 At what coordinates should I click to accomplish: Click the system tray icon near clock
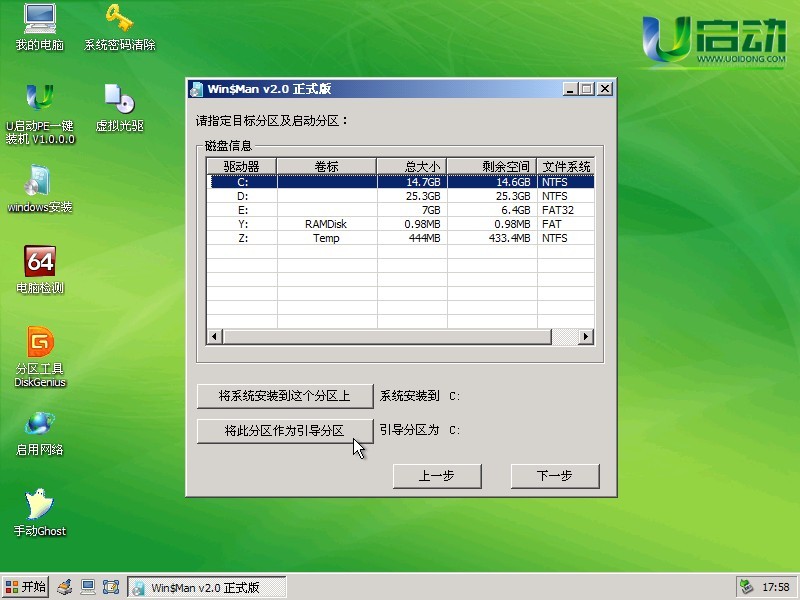click(746, 587)
